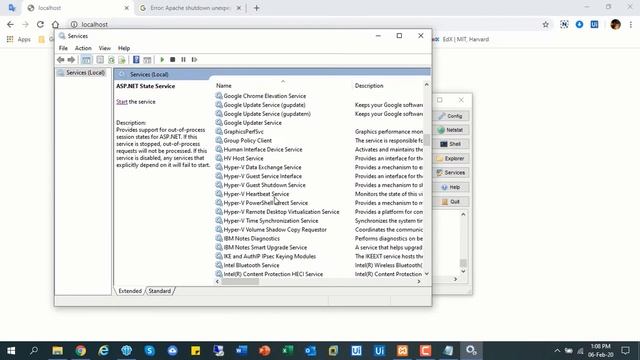The image size is (640, 360).
Task: Open the File menu in Services
Action: point(63,48)
